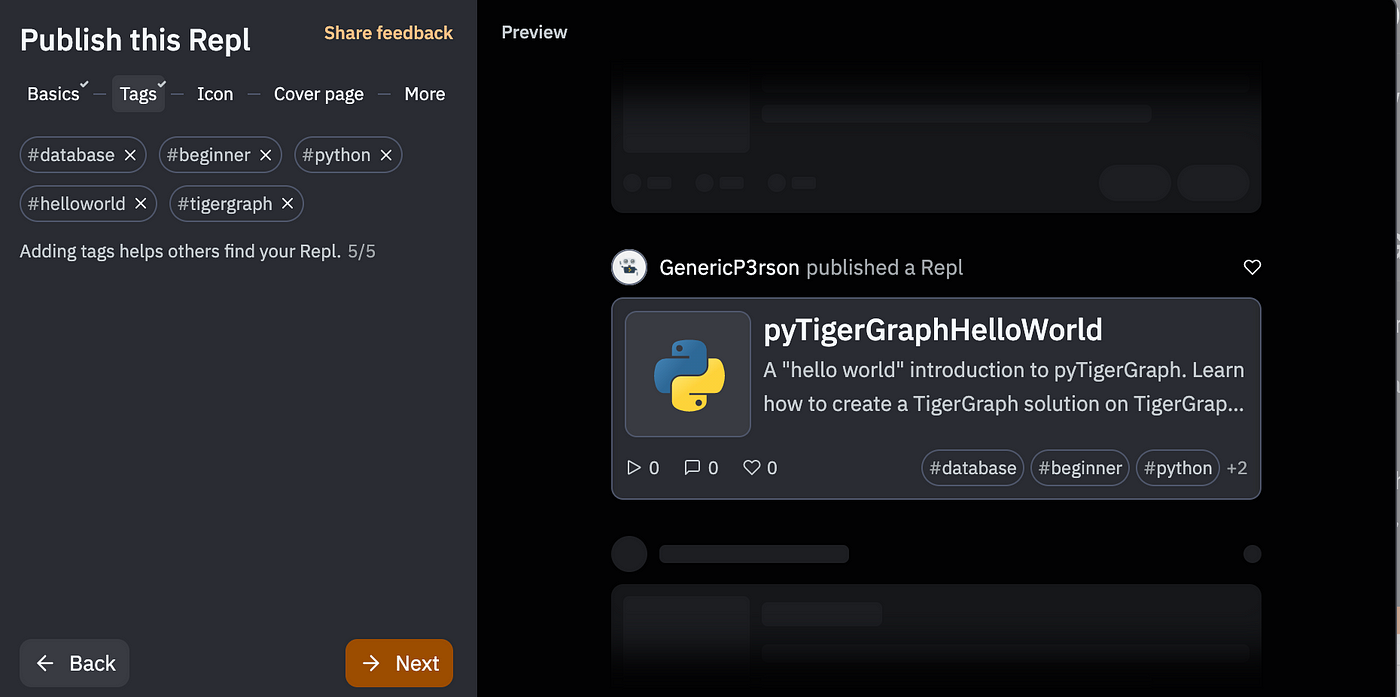Remove the #beginner tag
Image resolution: width=1400 pixels, height=697 pixels.
(265, 155)
